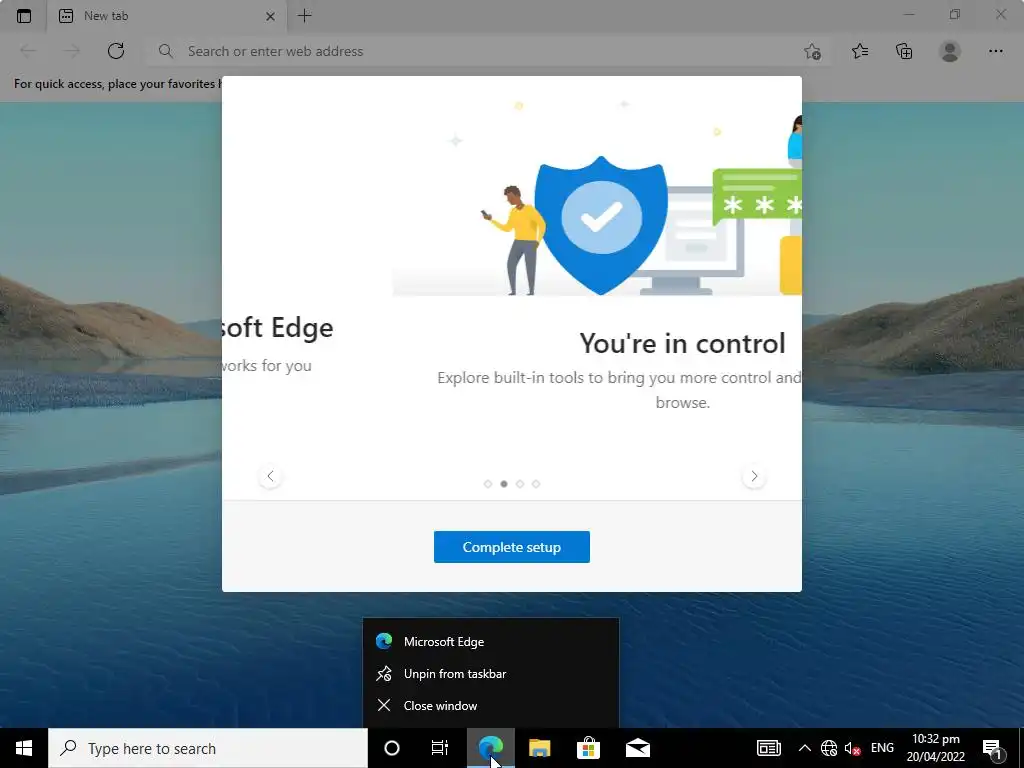Open News and interests taskbar icon
Image resolution: width=1024 pixels, height=768 pixels.
click(769, 748)
